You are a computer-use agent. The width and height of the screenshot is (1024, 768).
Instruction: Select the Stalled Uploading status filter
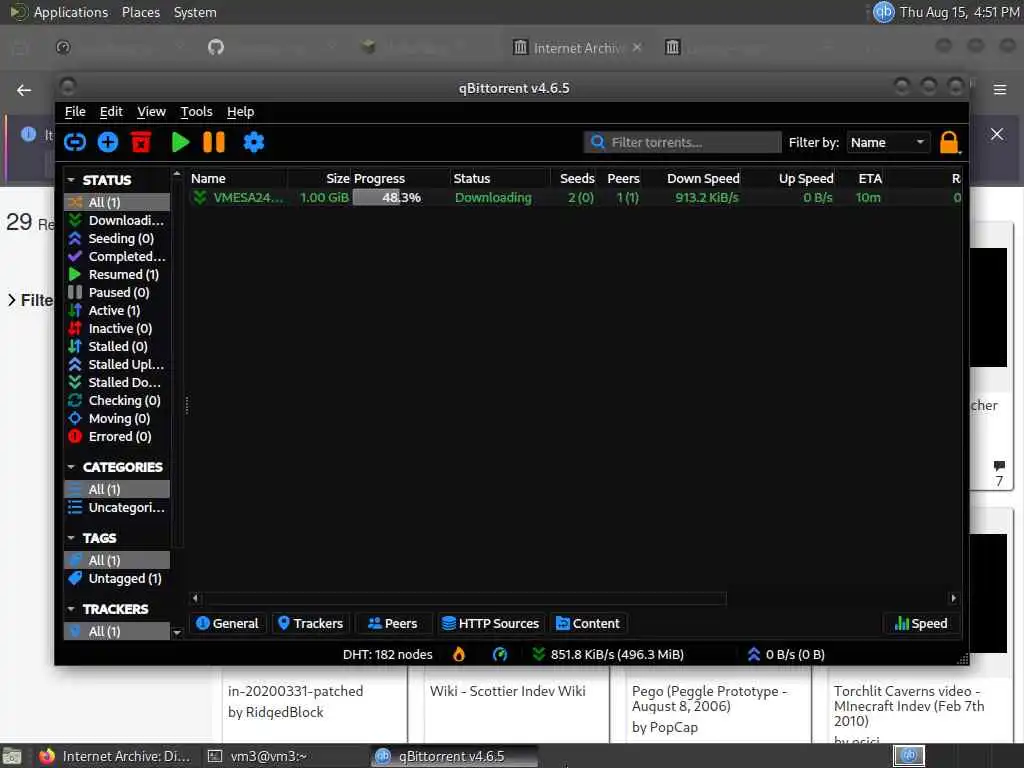118,364
